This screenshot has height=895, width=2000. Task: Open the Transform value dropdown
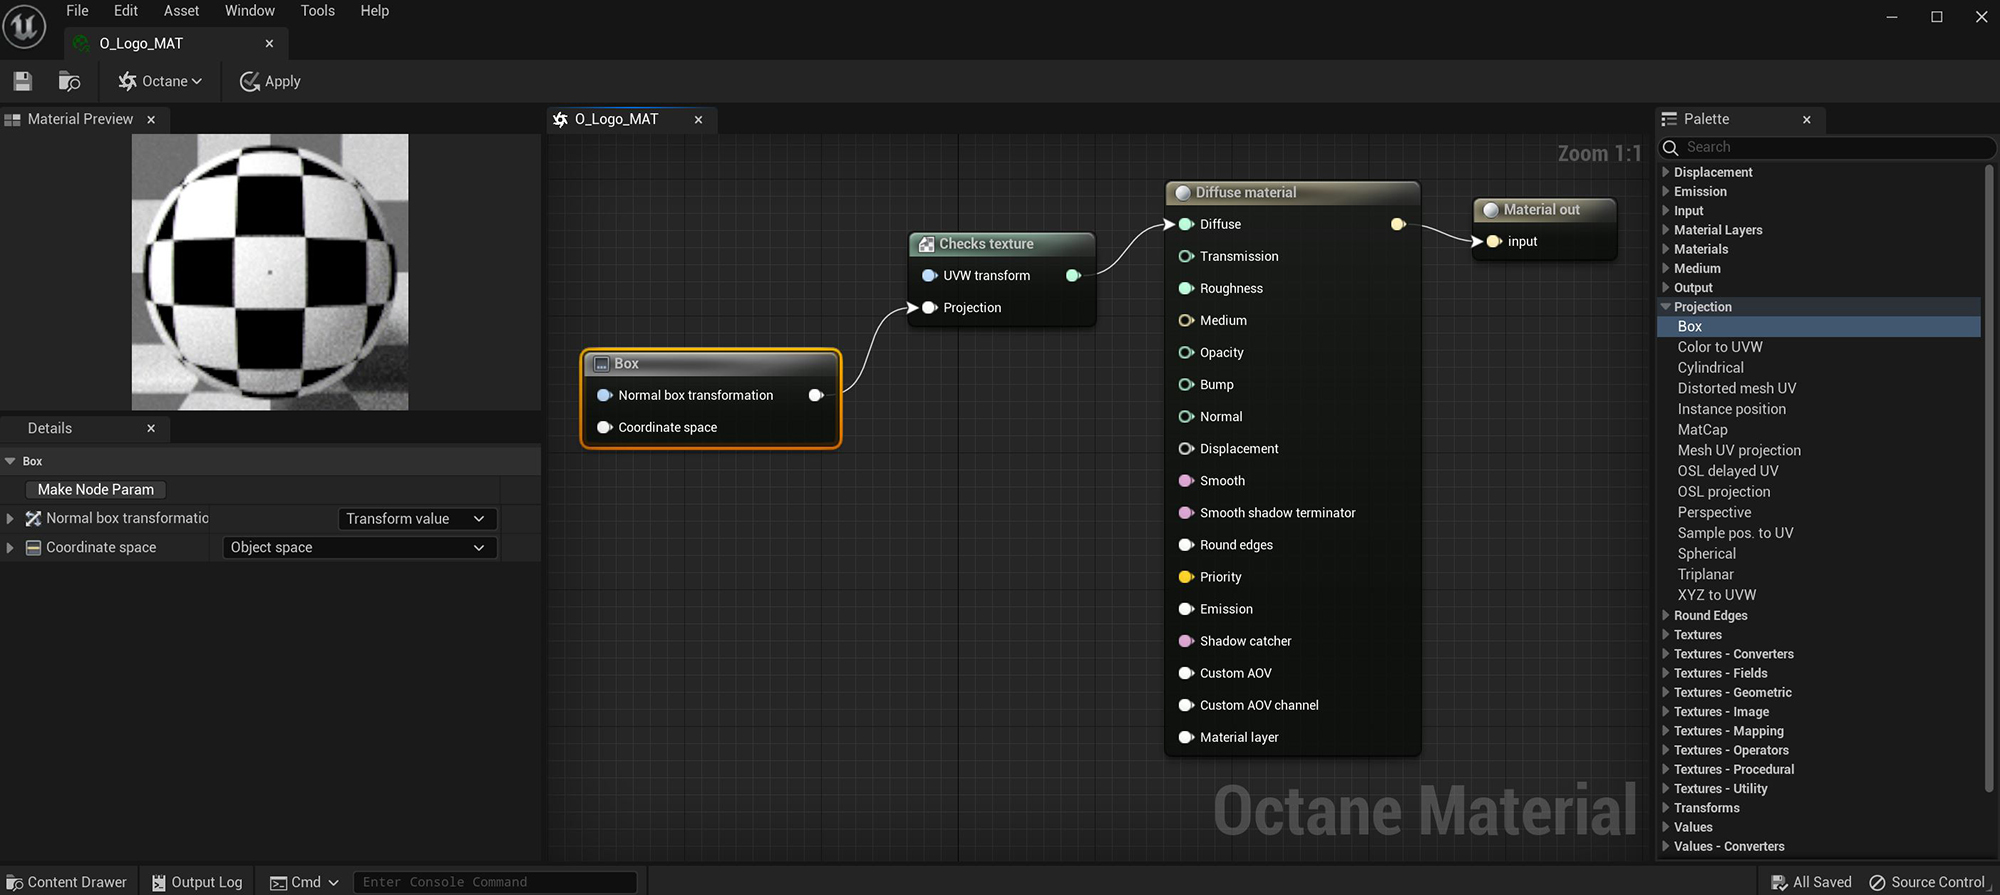click(417, 518)
